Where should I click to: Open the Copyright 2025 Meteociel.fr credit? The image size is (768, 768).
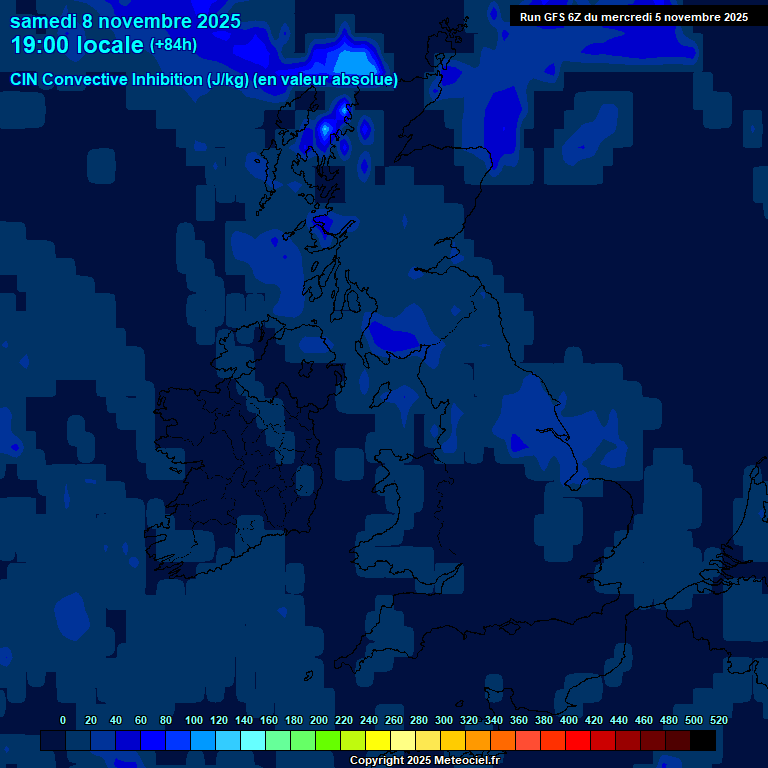pyautogui.click(x=424, y=761)
